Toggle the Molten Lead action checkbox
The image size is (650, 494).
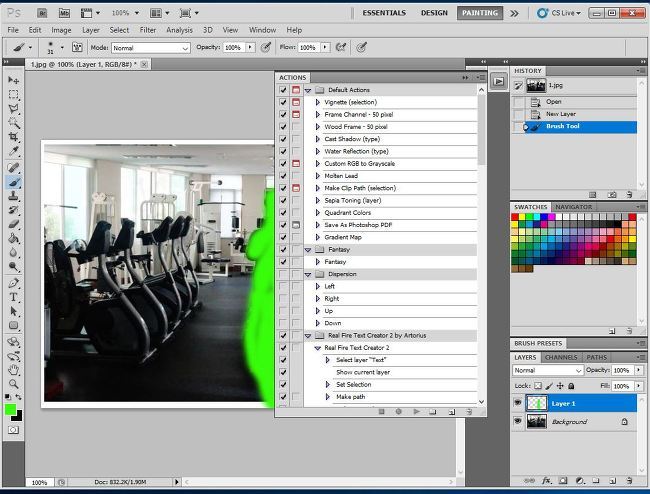[283, 176]
